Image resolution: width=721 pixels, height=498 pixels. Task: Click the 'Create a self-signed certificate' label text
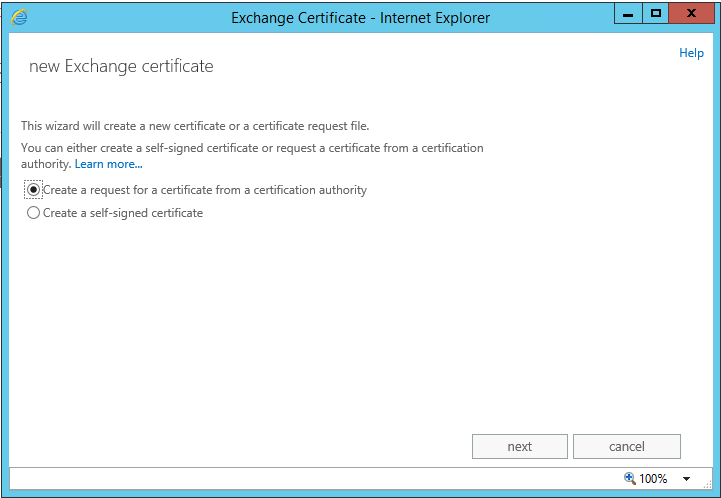coord(122,213)
